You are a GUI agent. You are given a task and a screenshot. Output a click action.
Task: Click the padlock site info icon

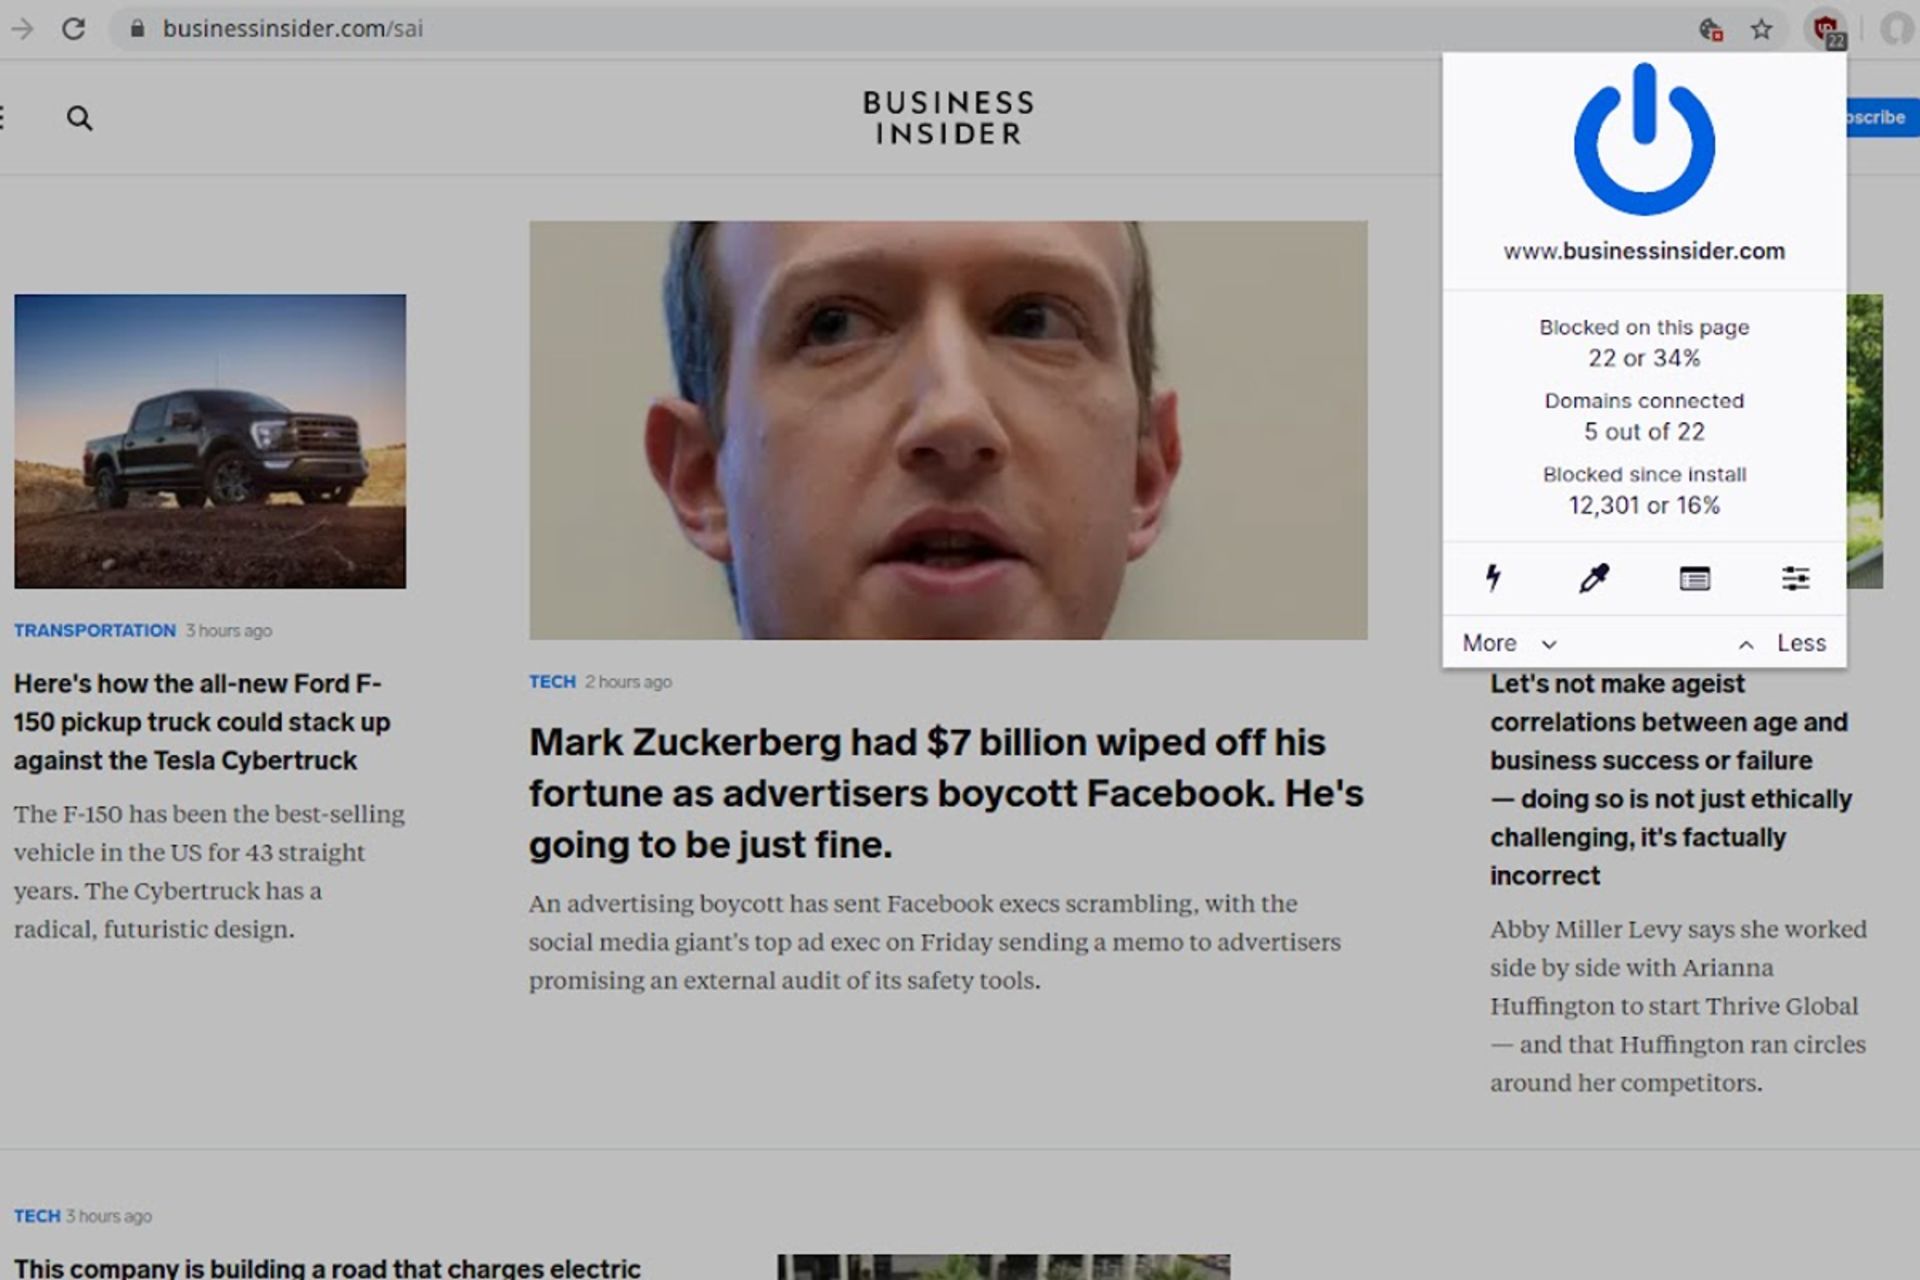coord(138,28)
